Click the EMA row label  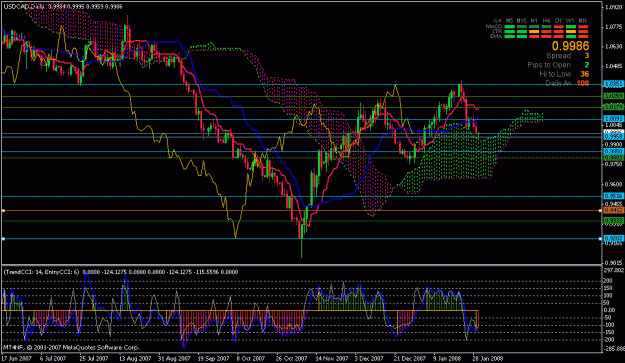pos(496,36)
